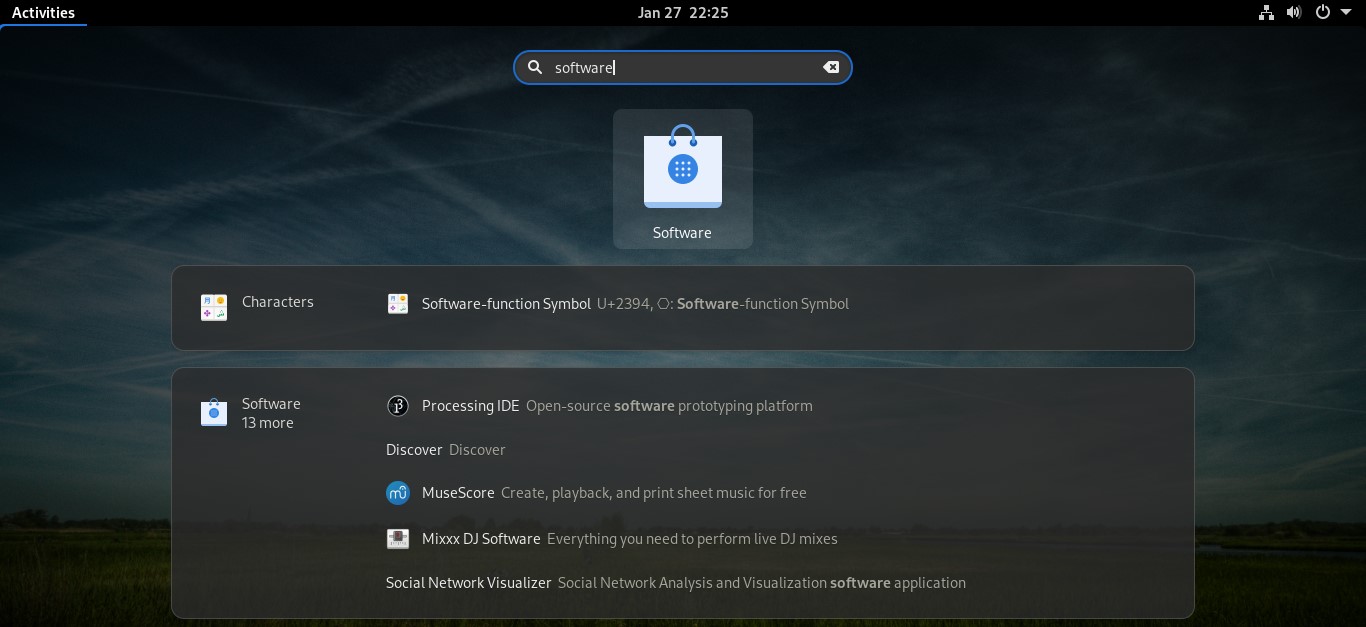1366x627 pixels.
Task: Select Social Network Visualizer result
Action: pos(468,583)
